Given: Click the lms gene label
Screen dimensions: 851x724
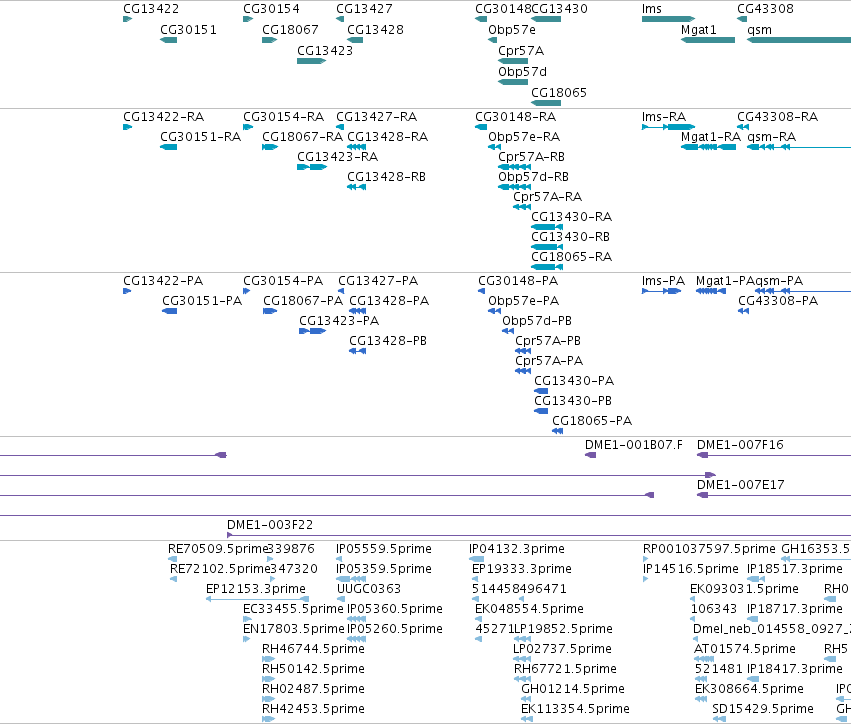Looking at the screenshot, I should [652, 9].
